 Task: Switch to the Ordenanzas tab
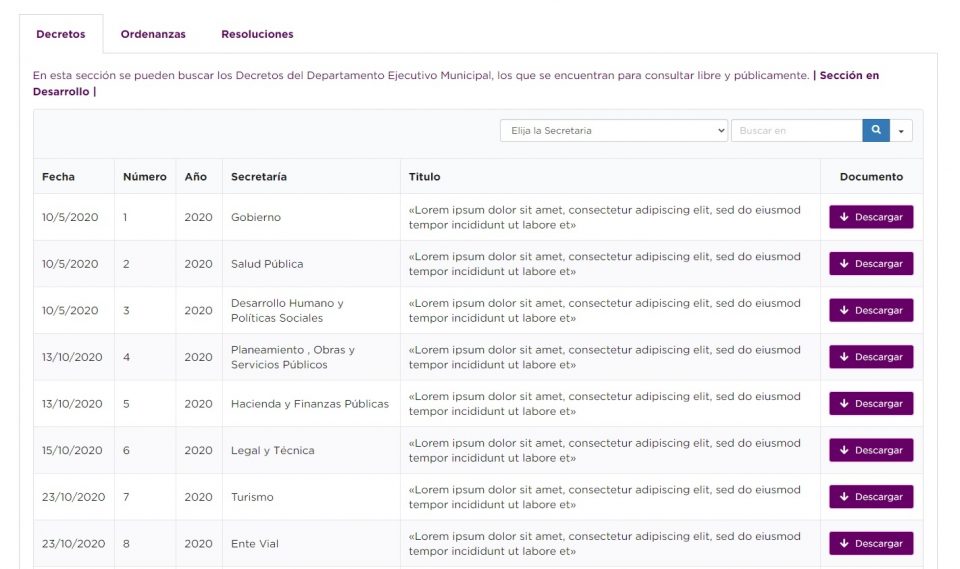click(x=153, y=34)
